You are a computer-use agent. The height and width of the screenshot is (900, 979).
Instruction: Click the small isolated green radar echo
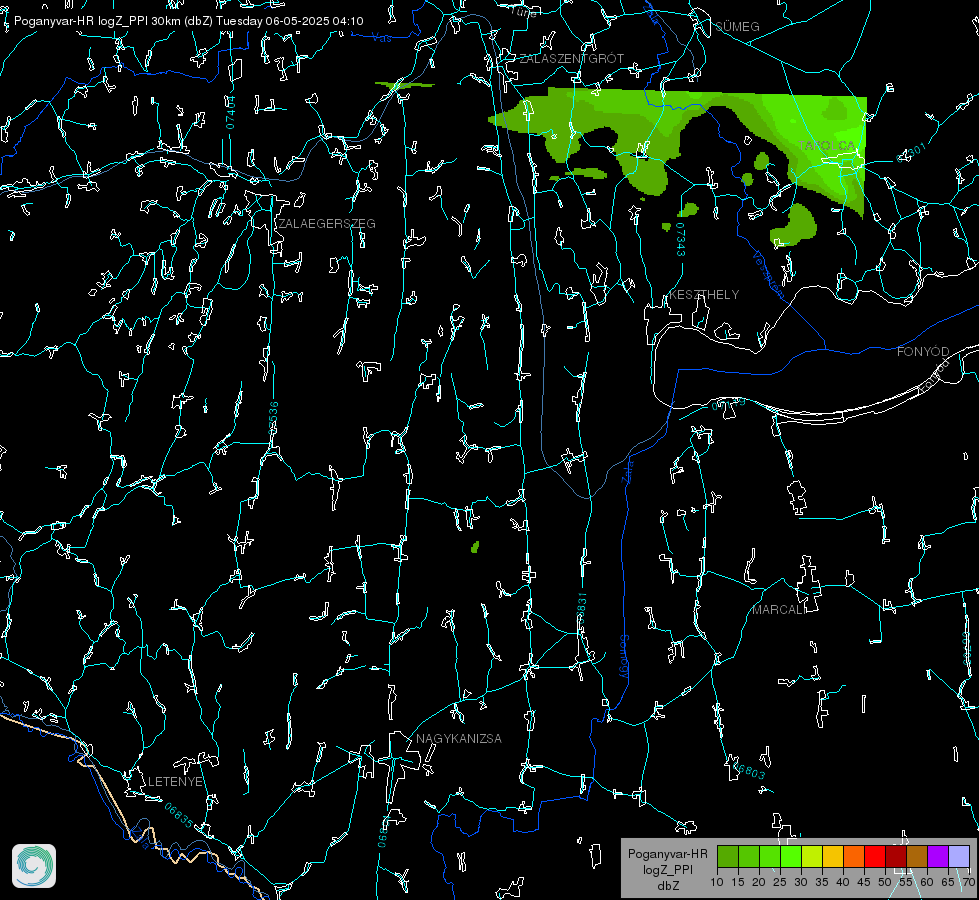tap(475, 547)
